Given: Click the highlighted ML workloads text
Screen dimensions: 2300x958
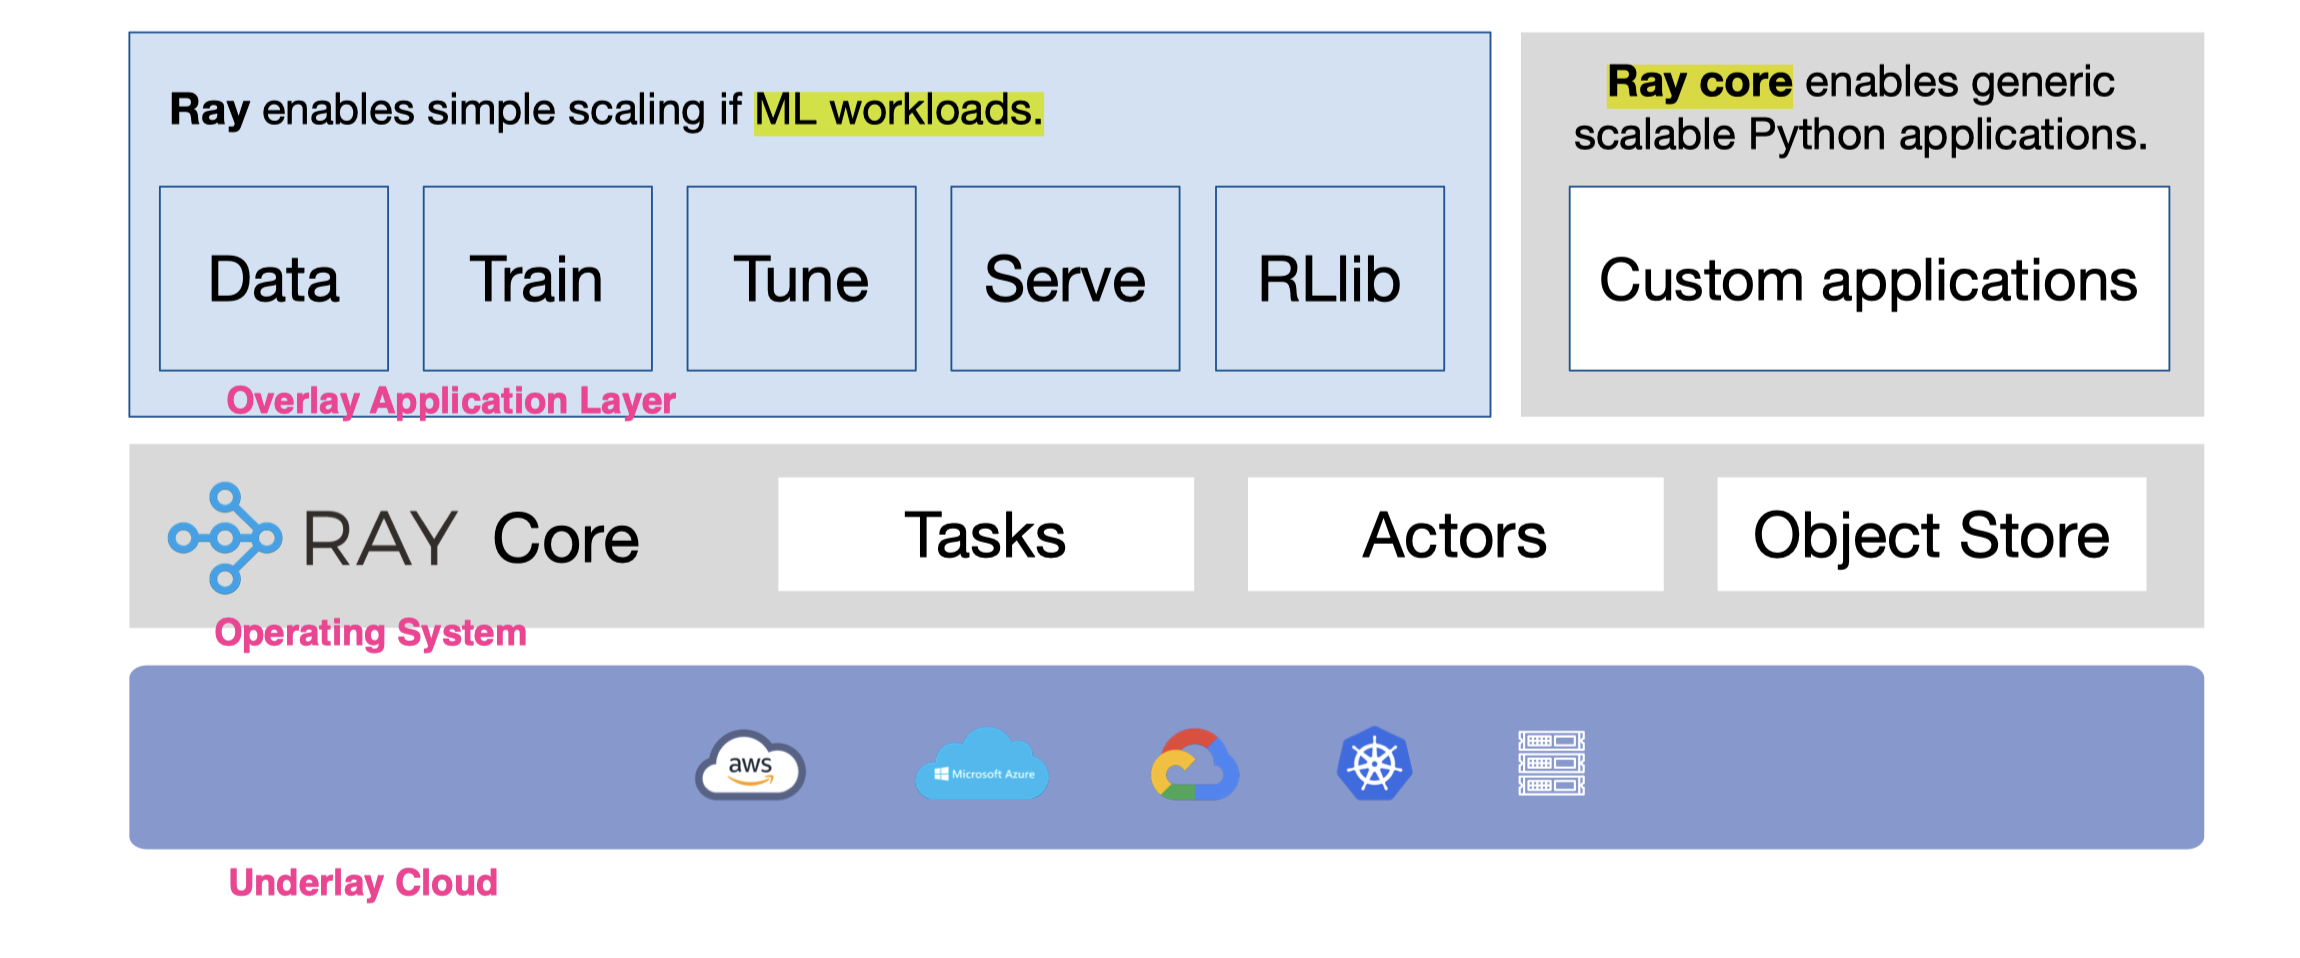Looking at the screenshot, I should 898,111.
